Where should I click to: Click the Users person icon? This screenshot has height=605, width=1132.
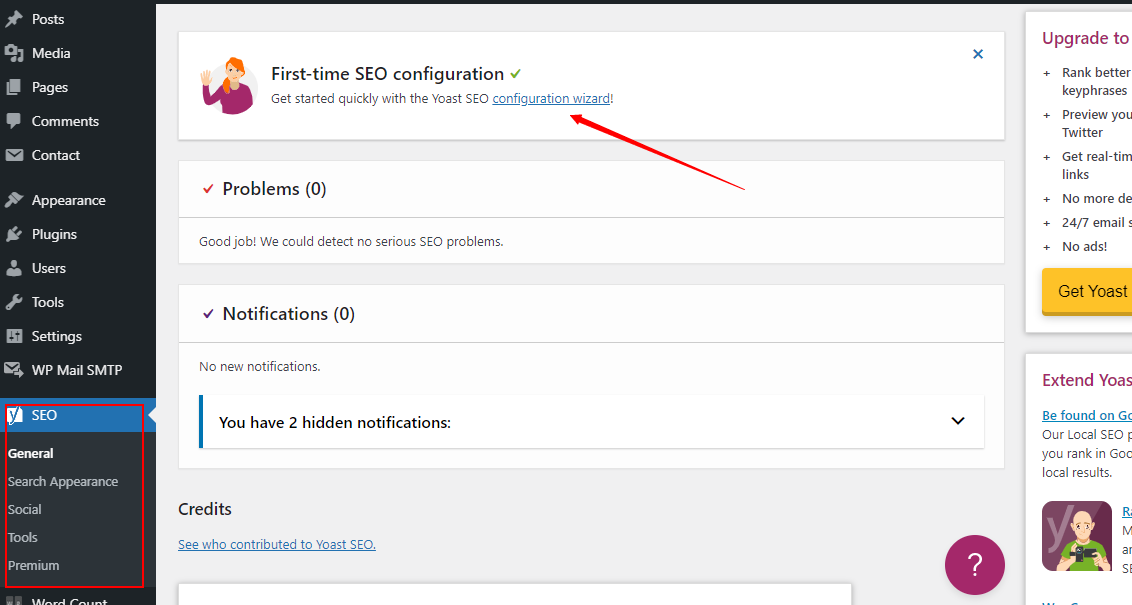coord(14,268)
